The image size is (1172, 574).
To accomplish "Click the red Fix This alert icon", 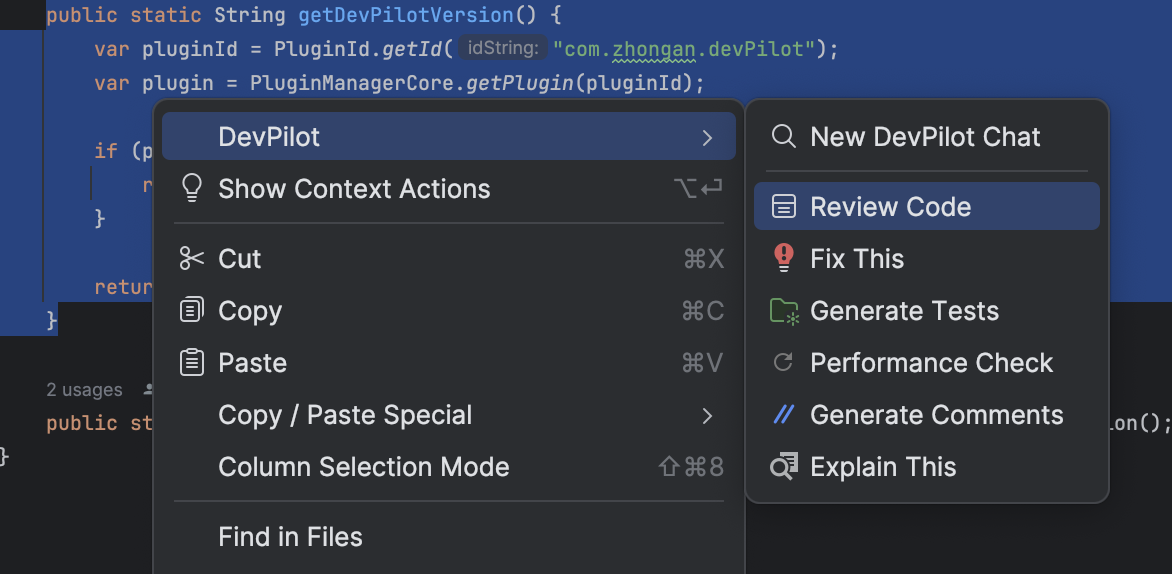I will click(784, 259).
